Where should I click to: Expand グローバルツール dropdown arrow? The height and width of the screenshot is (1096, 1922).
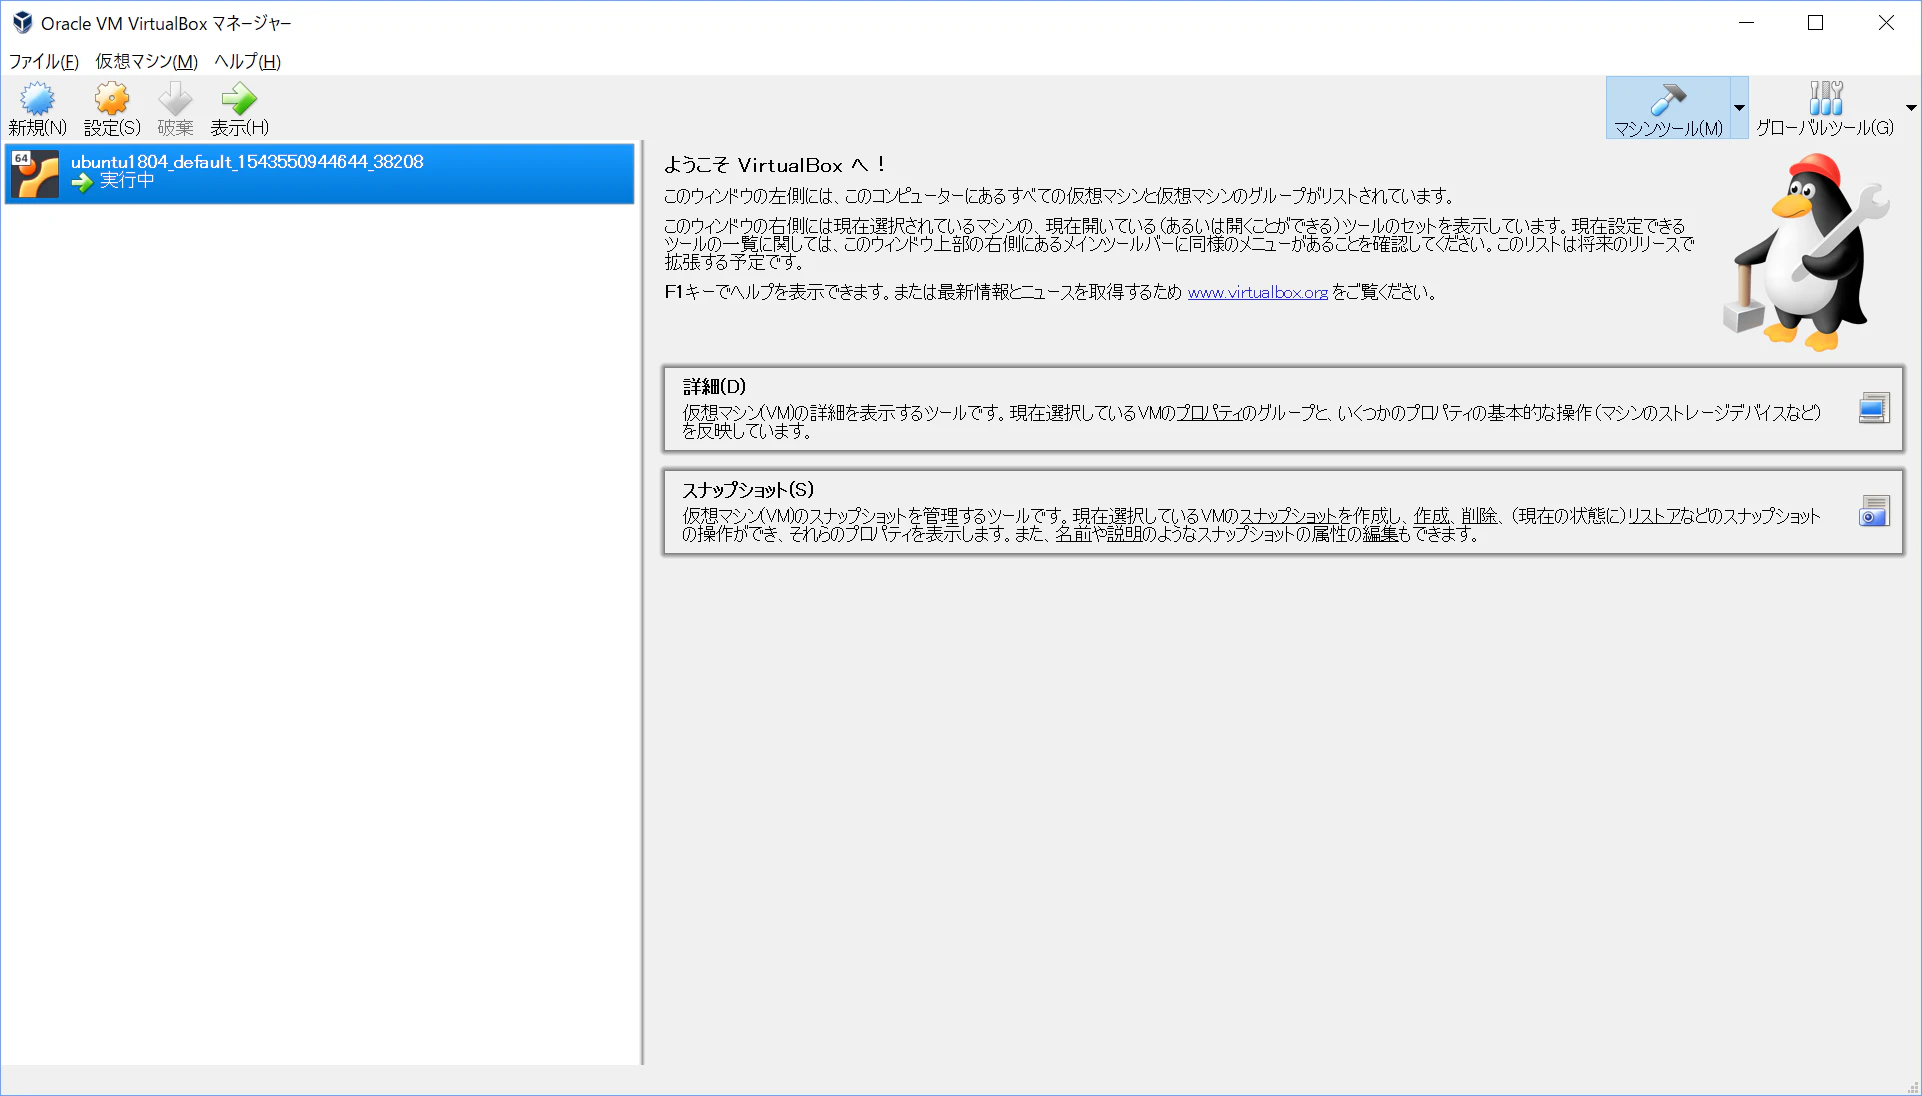click(1911, 108)
